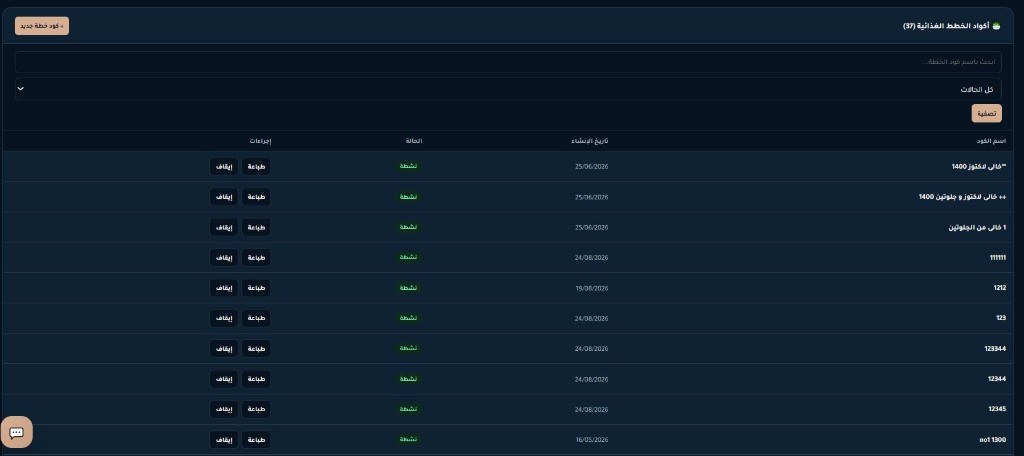Stop the '++ خالى لاكتوز و جلوتين 1400' code

[x=224, y=197]
